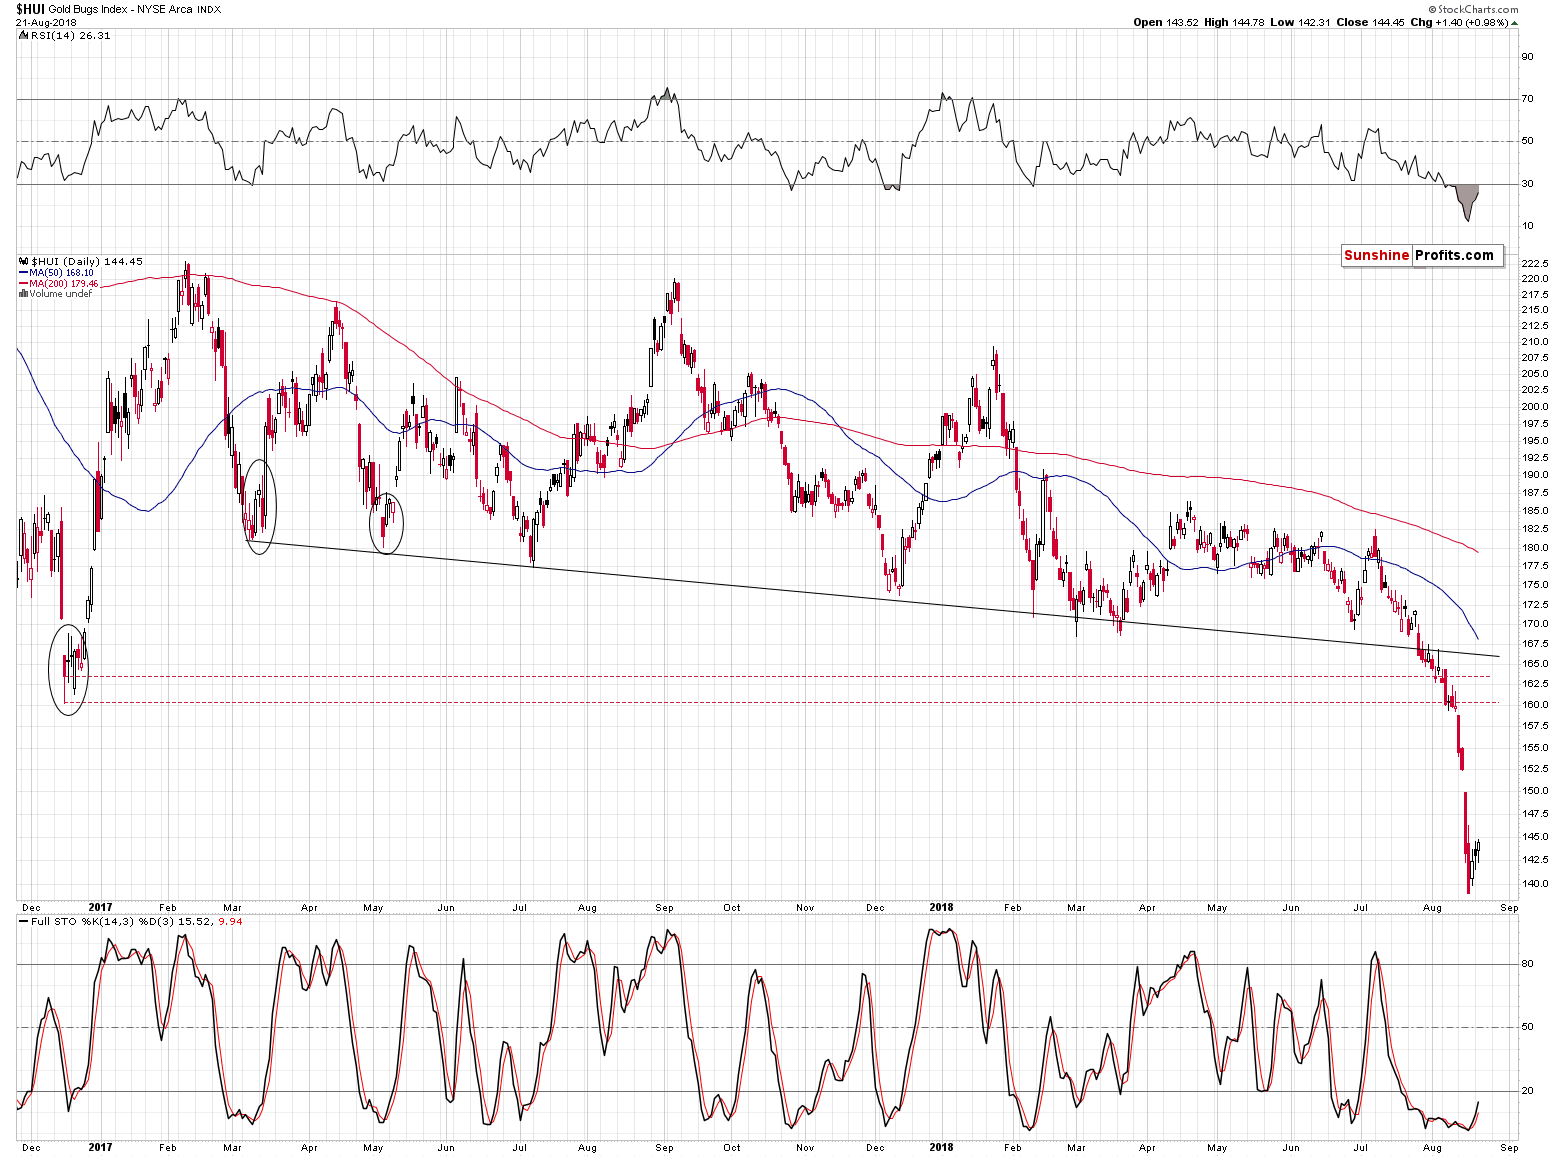The image size is (1565, 1157).
Task: Select the Open 143.52 value
Action: pyautogui.click(x=1166, y=22)
